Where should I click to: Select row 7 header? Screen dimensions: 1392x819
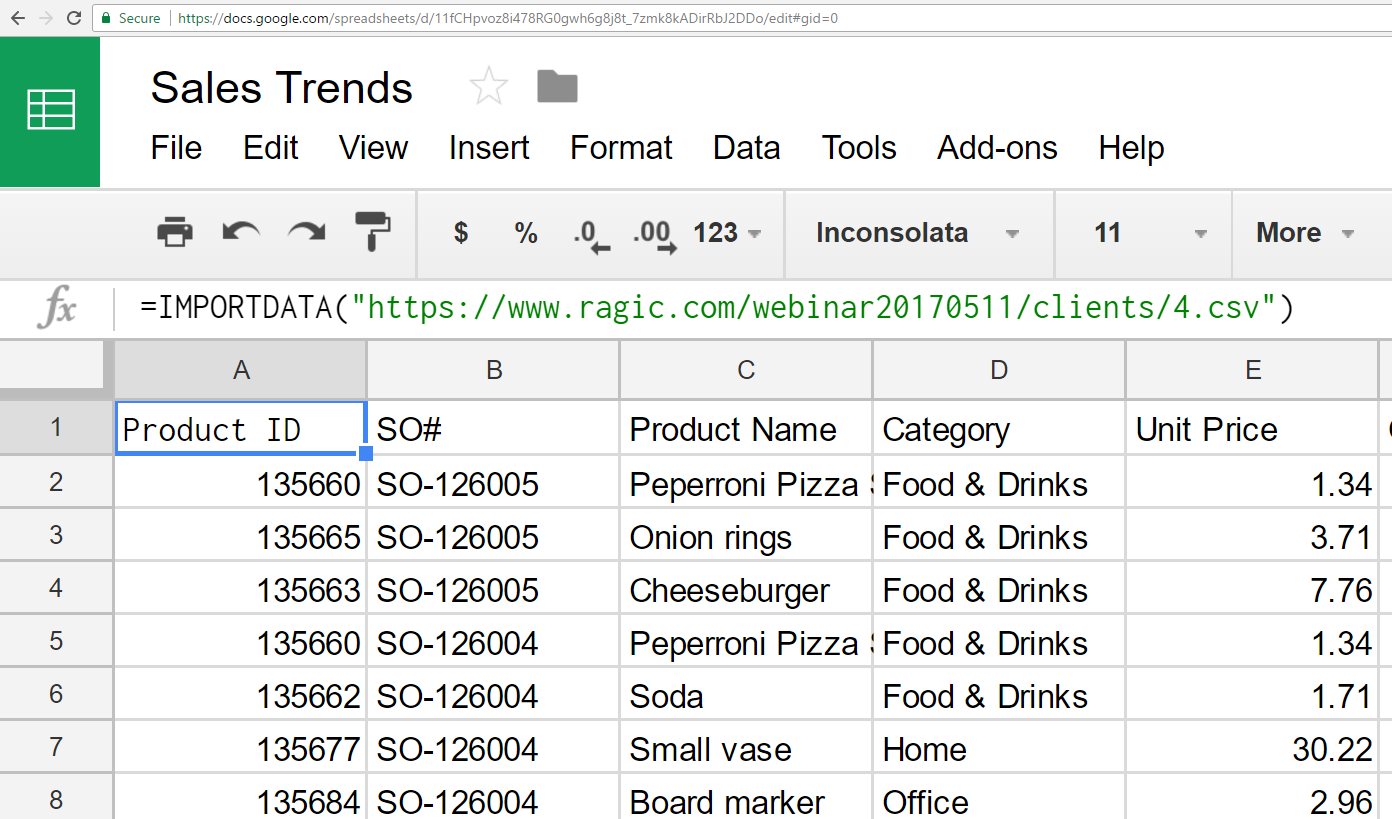[56, 747]
